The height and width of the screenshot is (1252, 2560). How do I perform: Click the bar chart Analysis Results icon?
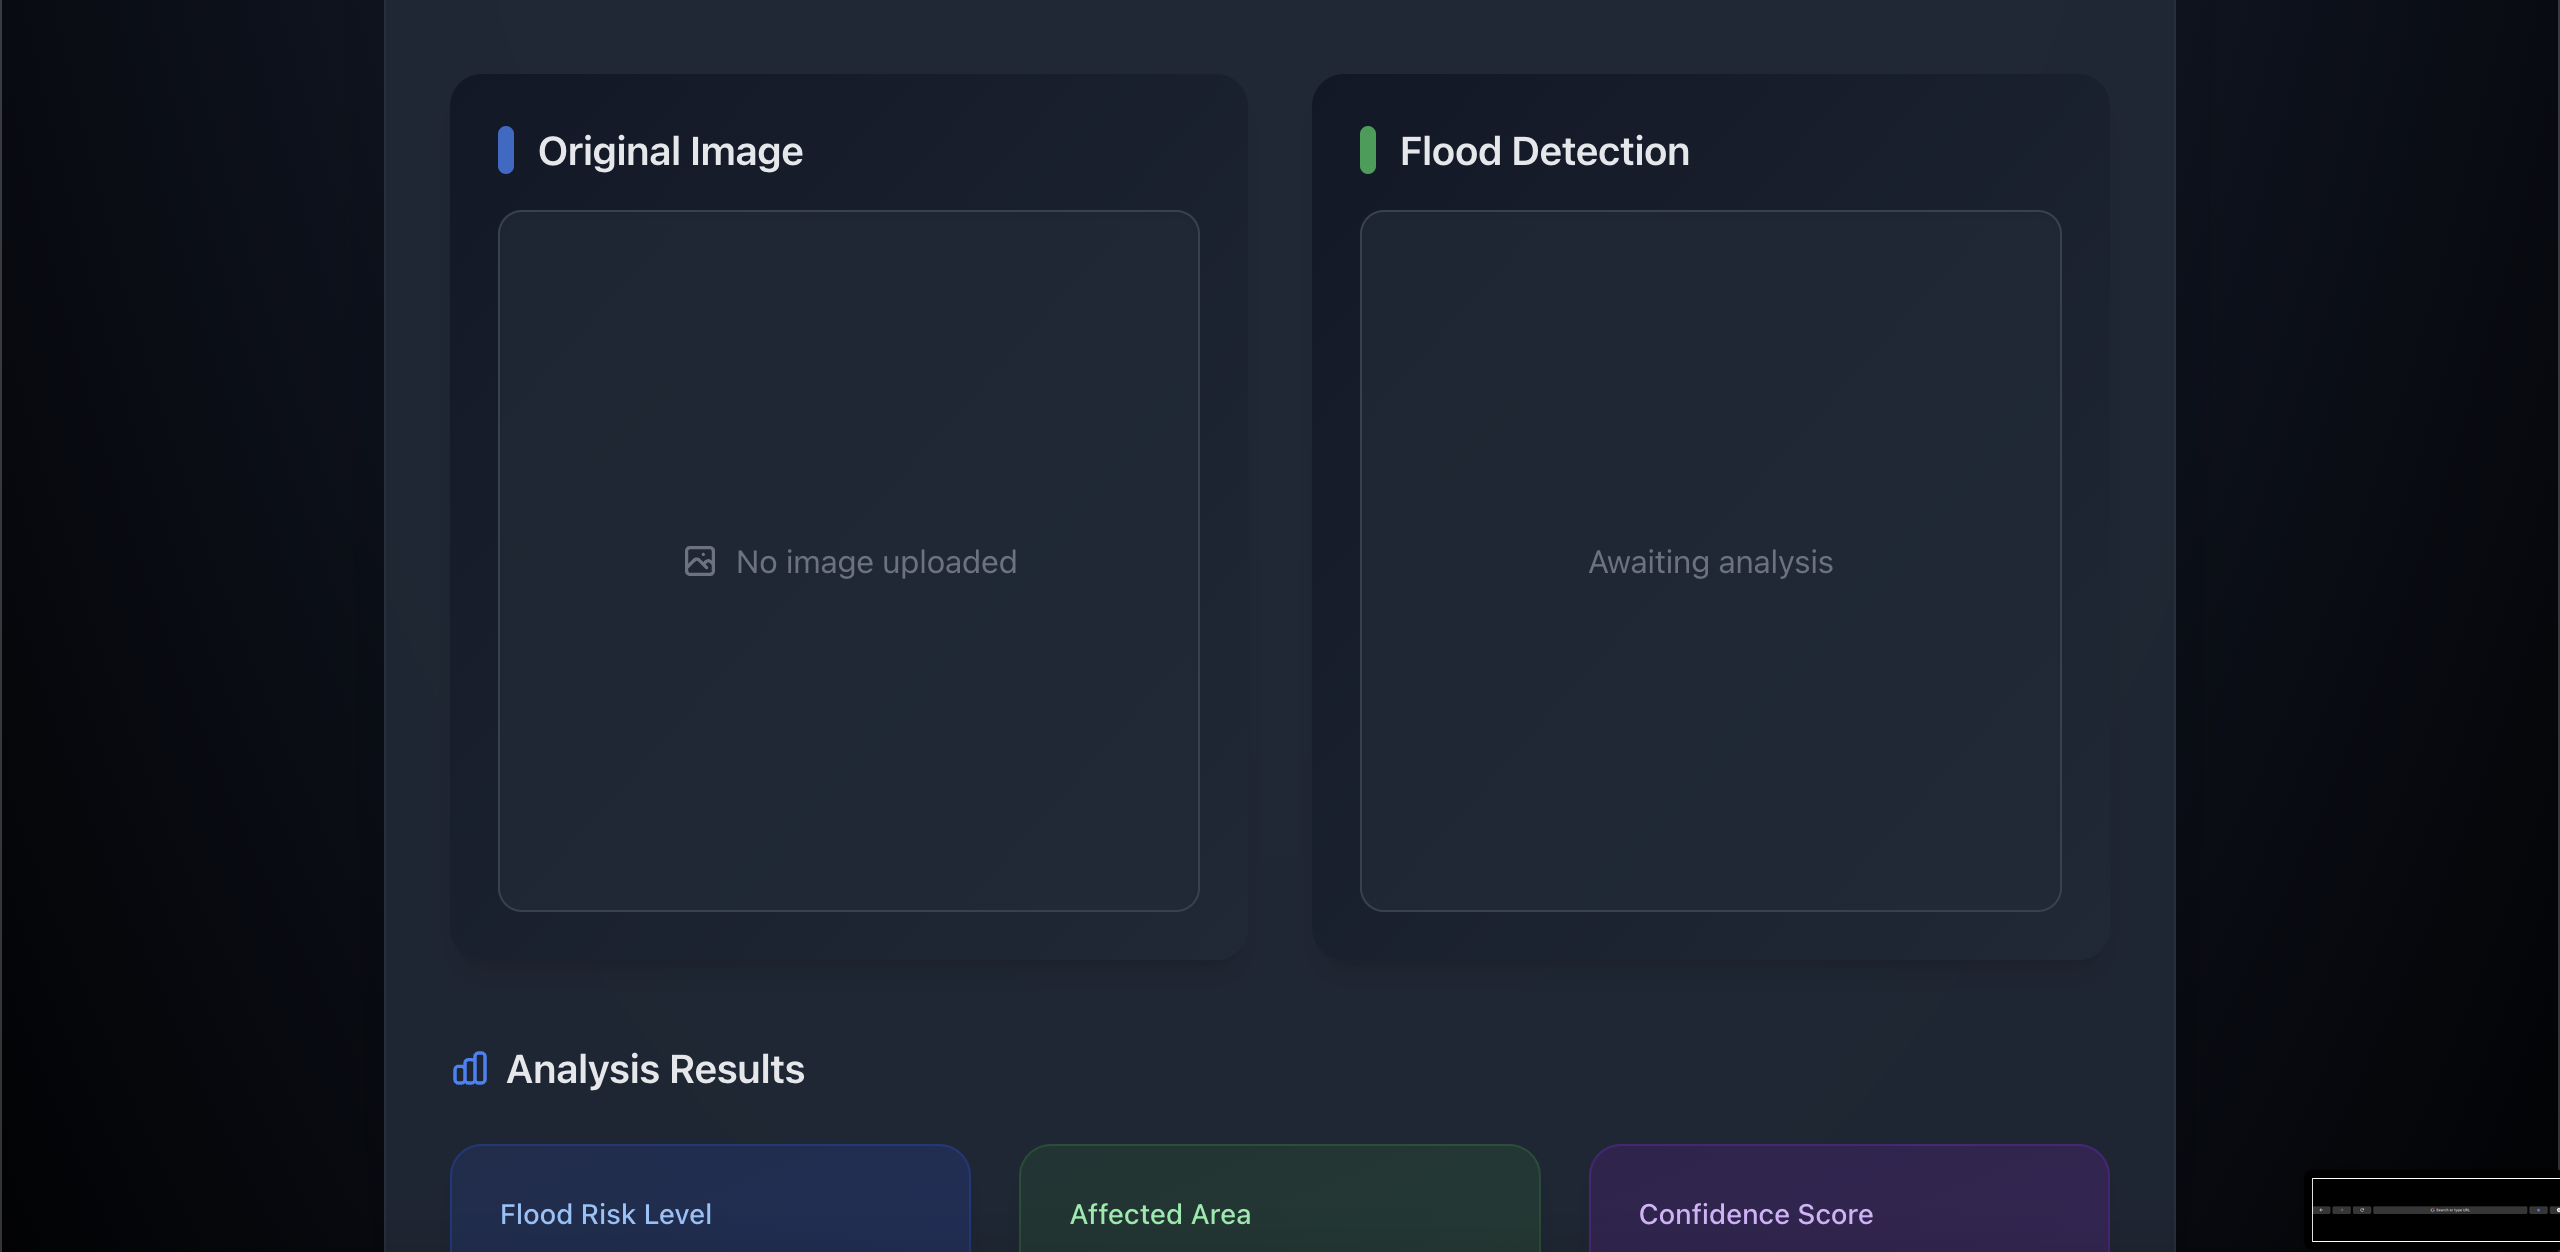(x=470, y=1069)
